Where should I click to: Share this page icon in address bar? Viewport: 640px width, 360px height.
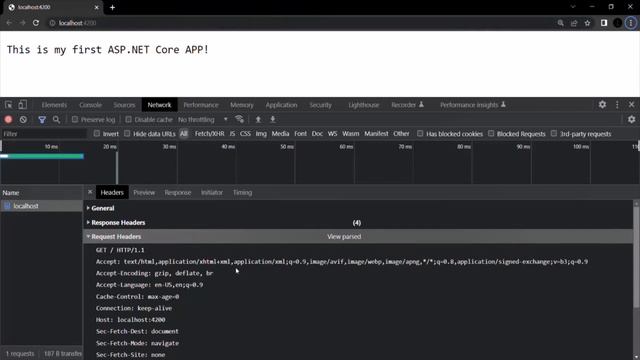click(x=574, y=23)
